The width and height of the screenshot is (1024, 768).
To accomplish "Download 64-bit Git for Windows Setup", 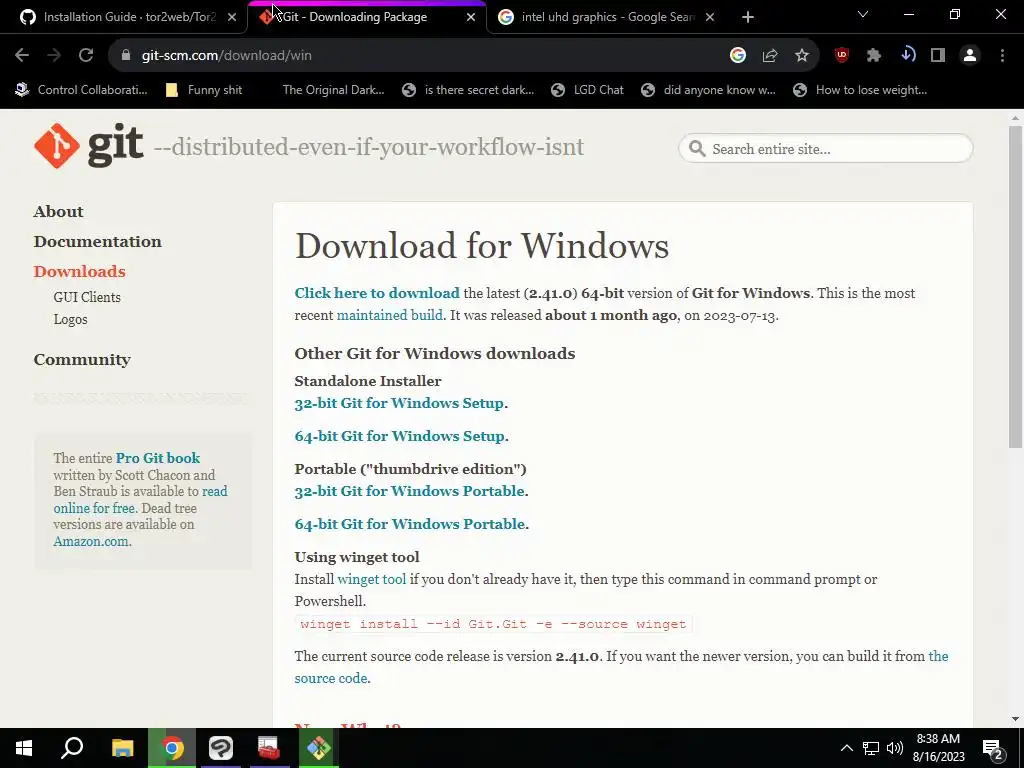I will coord(400,436).
